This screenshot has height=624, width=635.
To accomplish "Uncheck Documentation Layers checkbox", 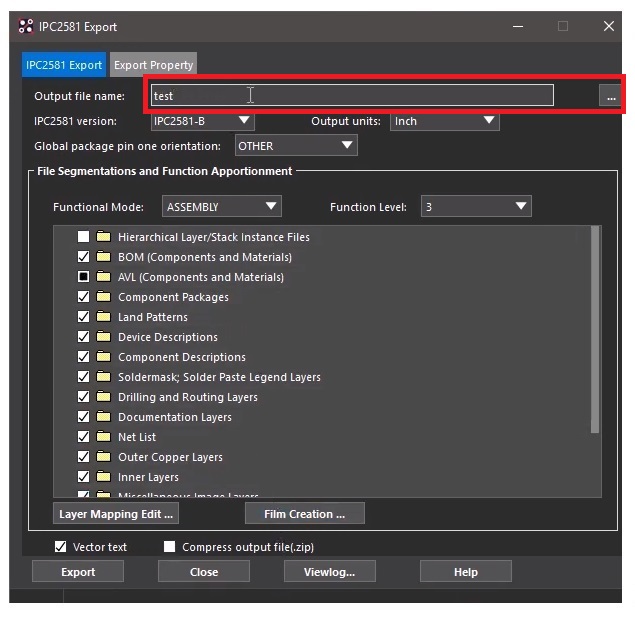I will pos(83,416).
